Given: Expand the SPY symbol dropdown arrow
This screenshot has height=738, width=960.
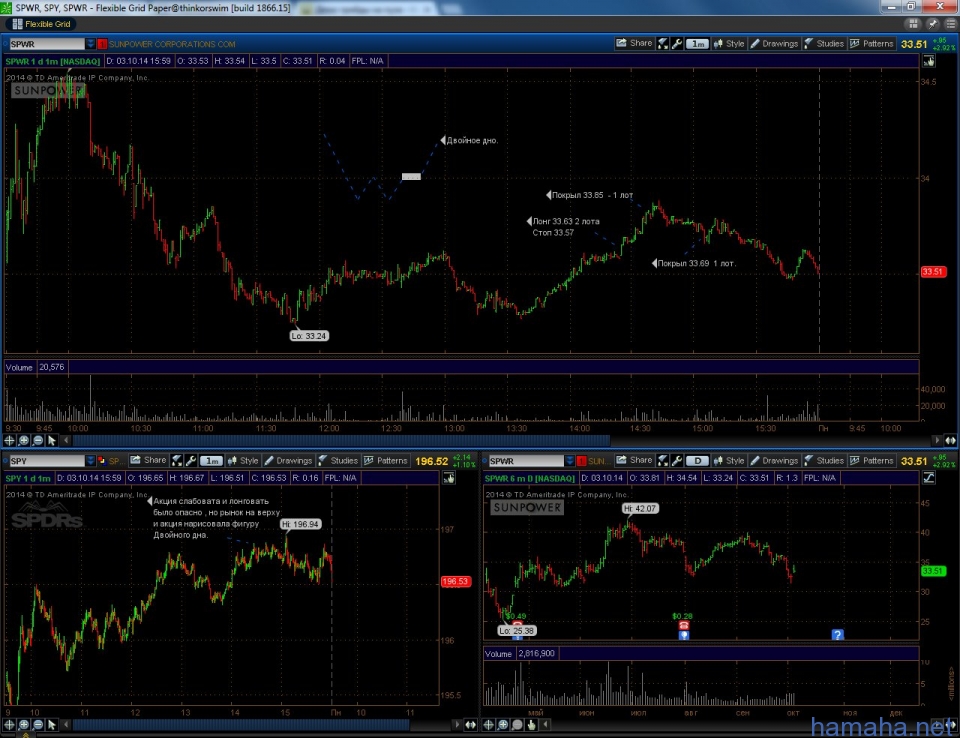Looking at the screenshot, I should pyautogui.click(x=90, y=461).
